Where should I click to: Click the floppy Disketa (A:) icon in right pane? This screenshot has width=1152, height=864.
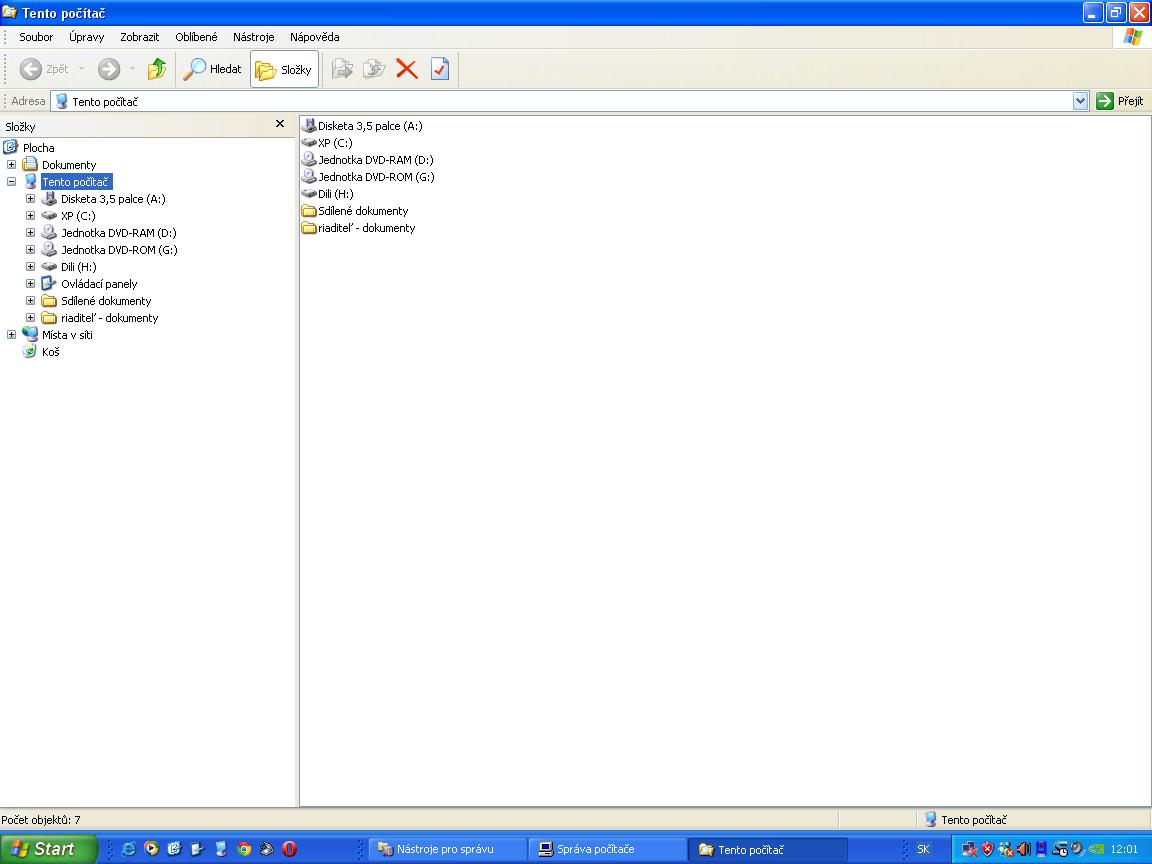pyautogui.click(x=309, y=126)
